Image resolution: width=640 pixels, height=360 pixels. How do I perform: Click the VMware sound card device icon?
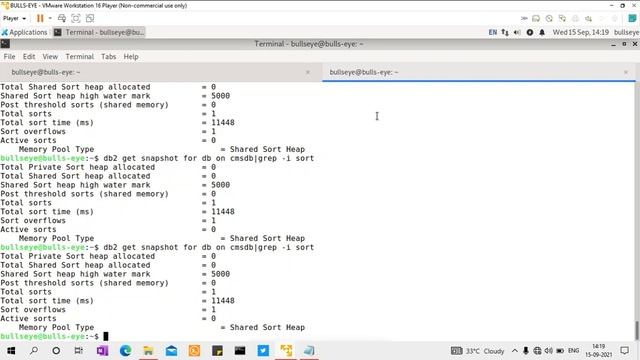click(x=589, y=18)
